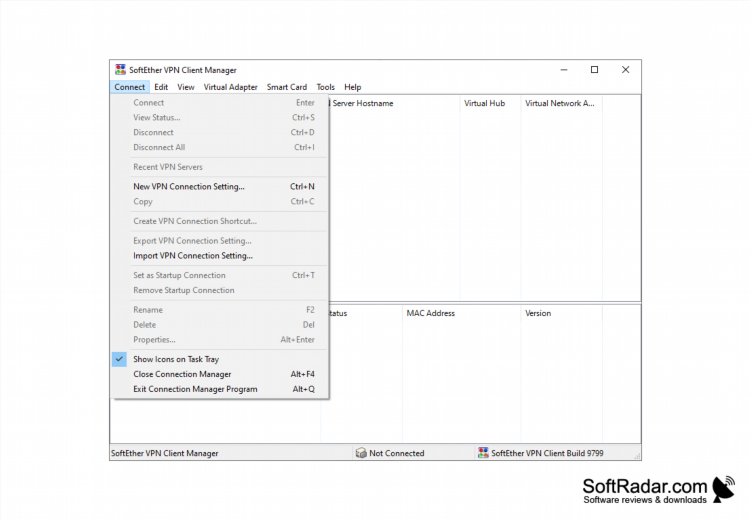
Task: Click the MAC Address column header
Action: click(462, 313)
